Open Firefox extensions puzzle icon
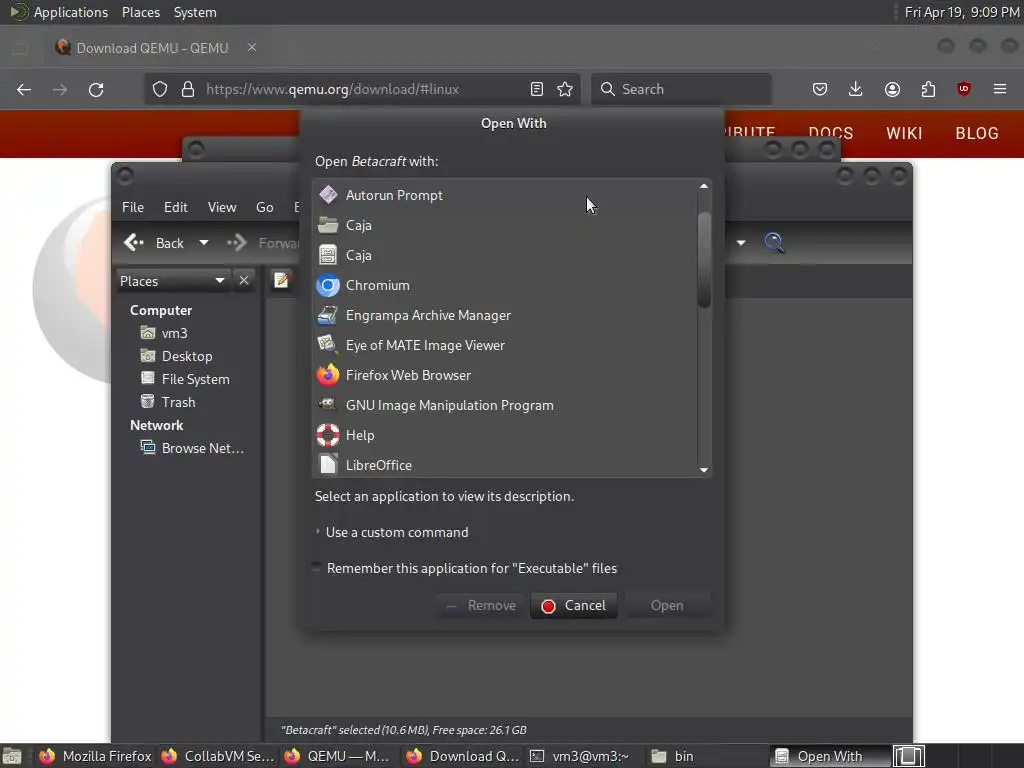Screen dimensions: 1024x768 click(928, 89)
